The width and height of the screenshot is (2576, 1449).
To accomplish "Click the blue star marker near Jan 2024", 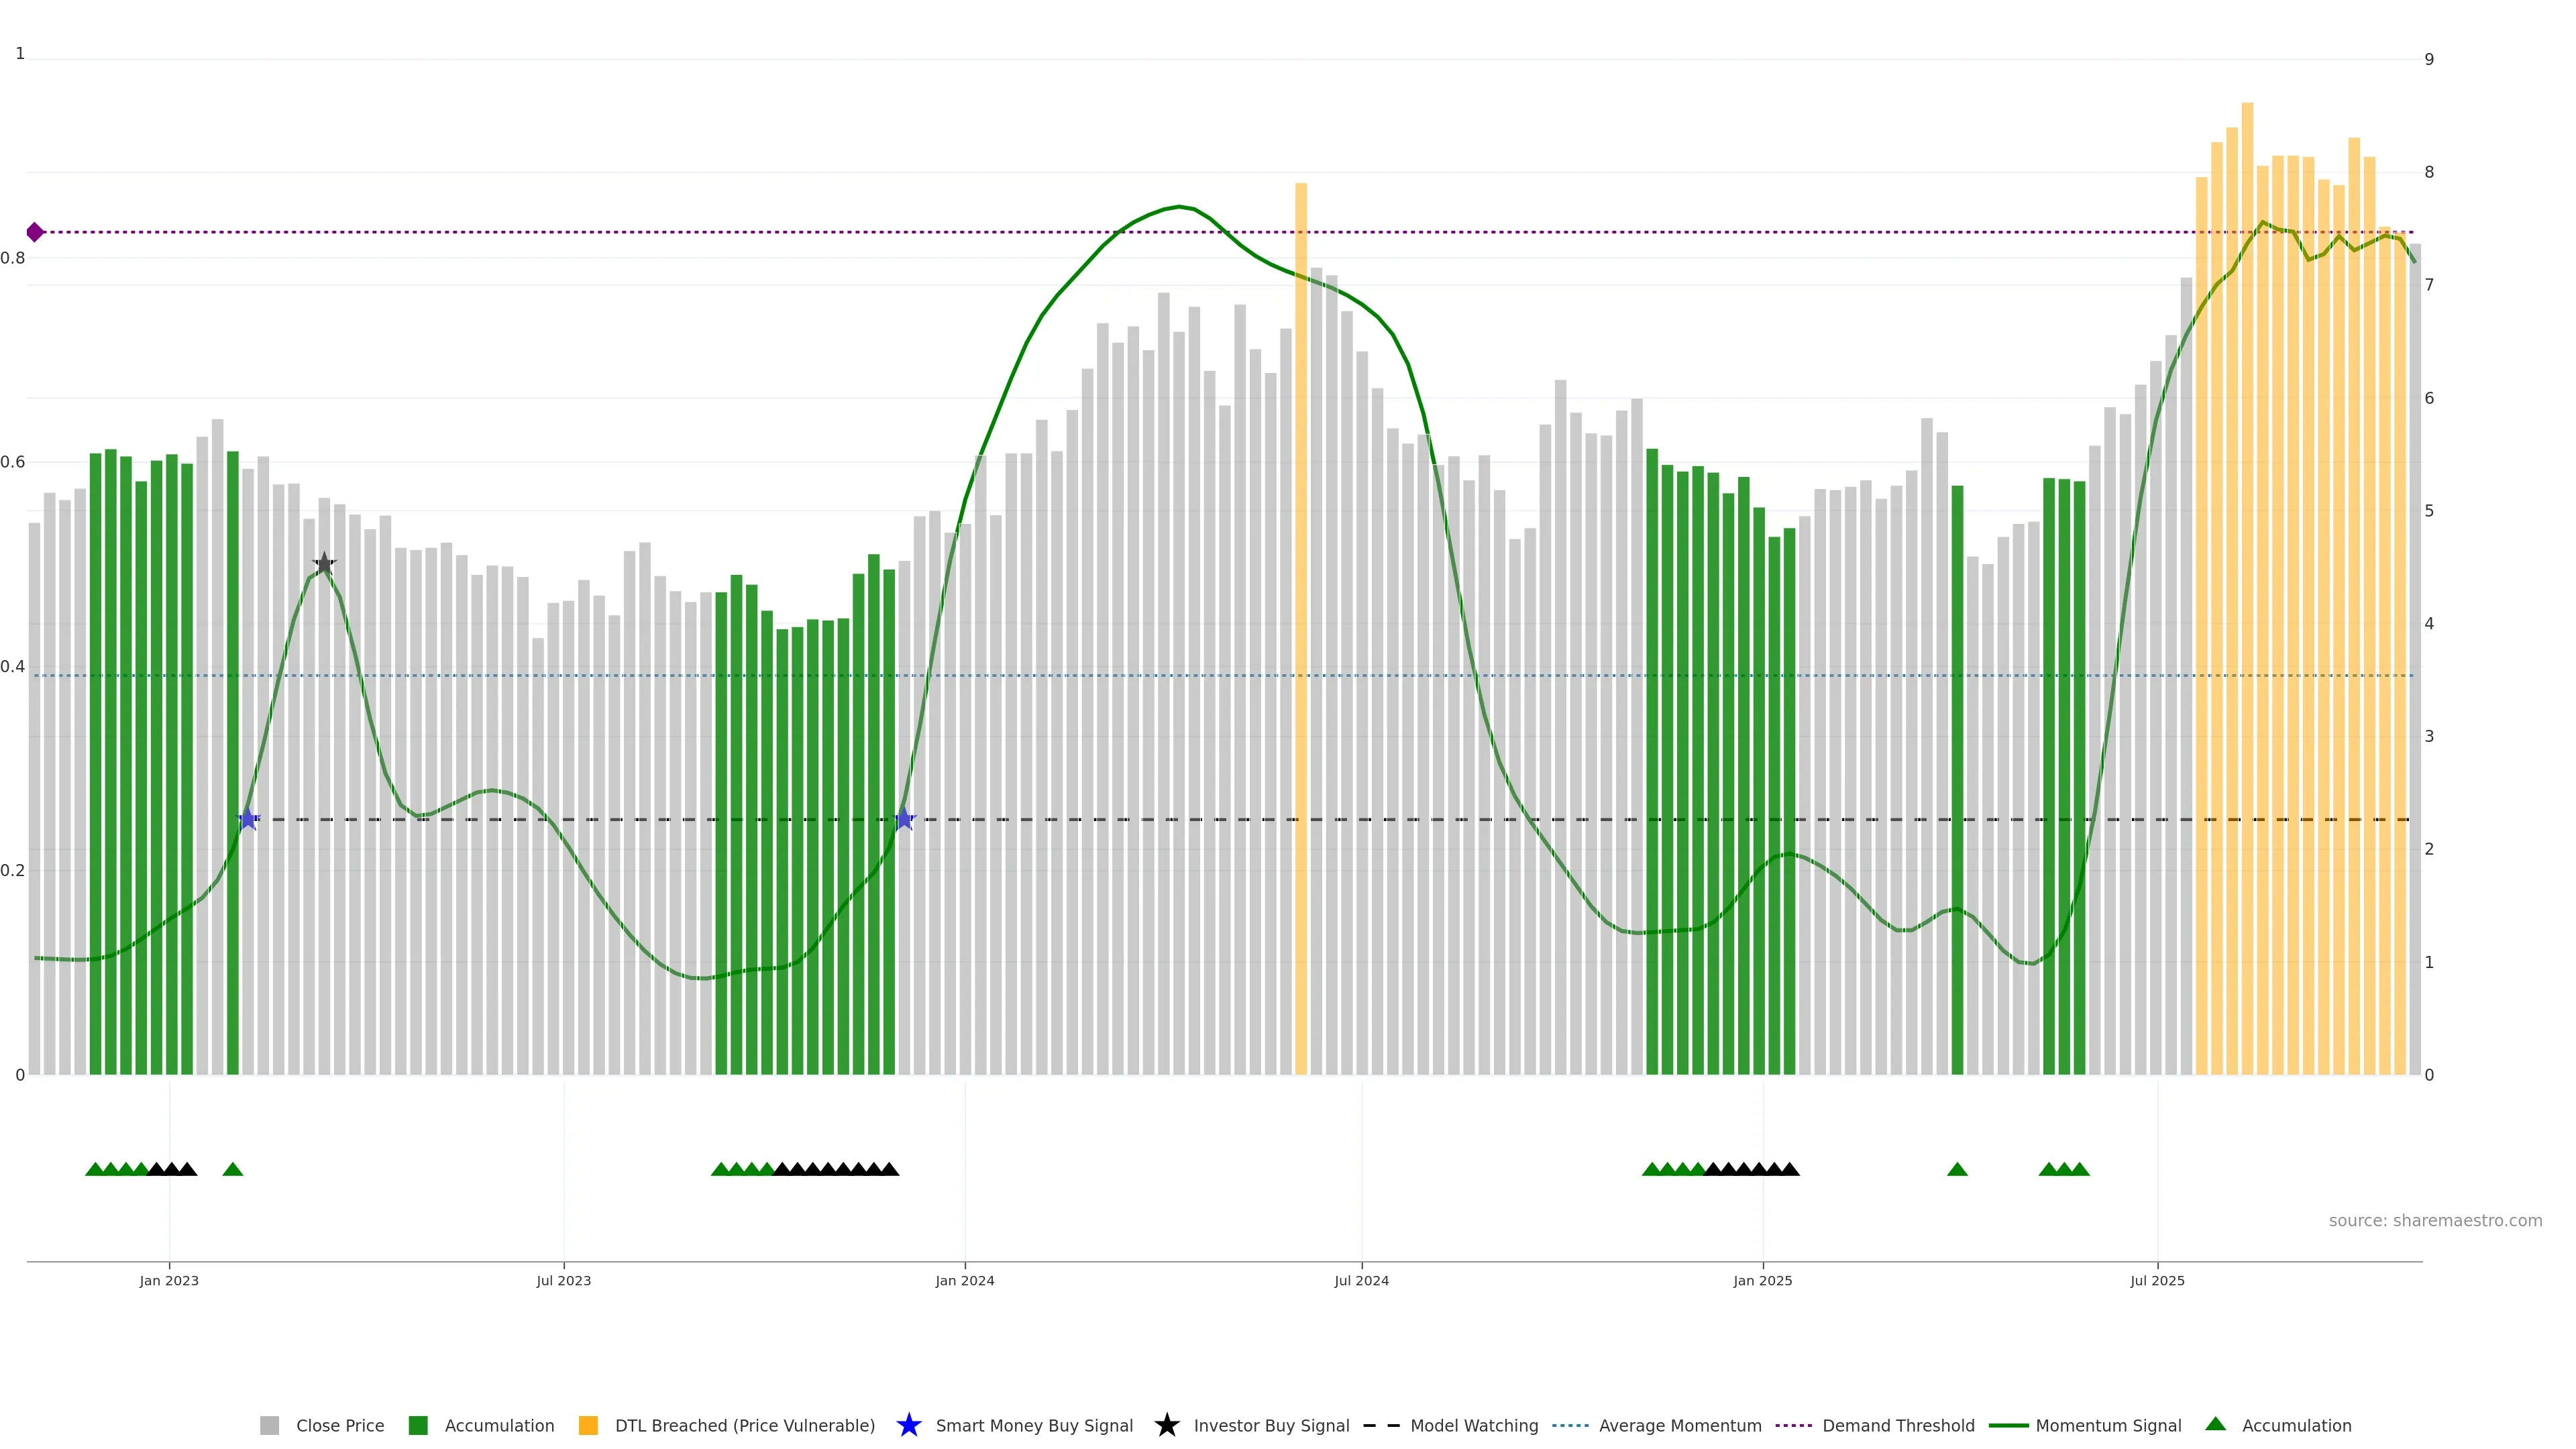I will click(x=904, y=819).
